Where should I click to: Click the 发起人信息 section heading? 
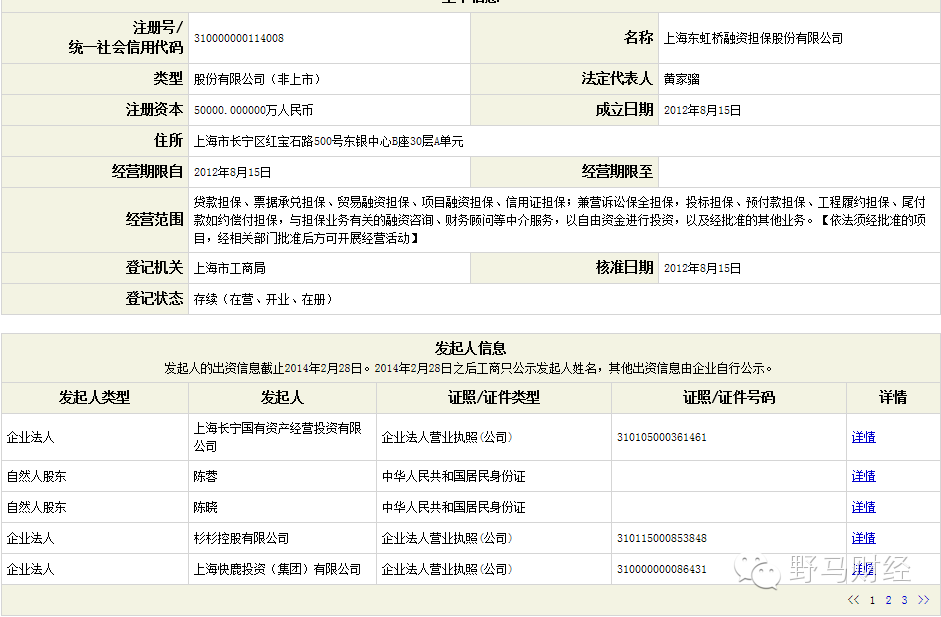click(470, 348)
